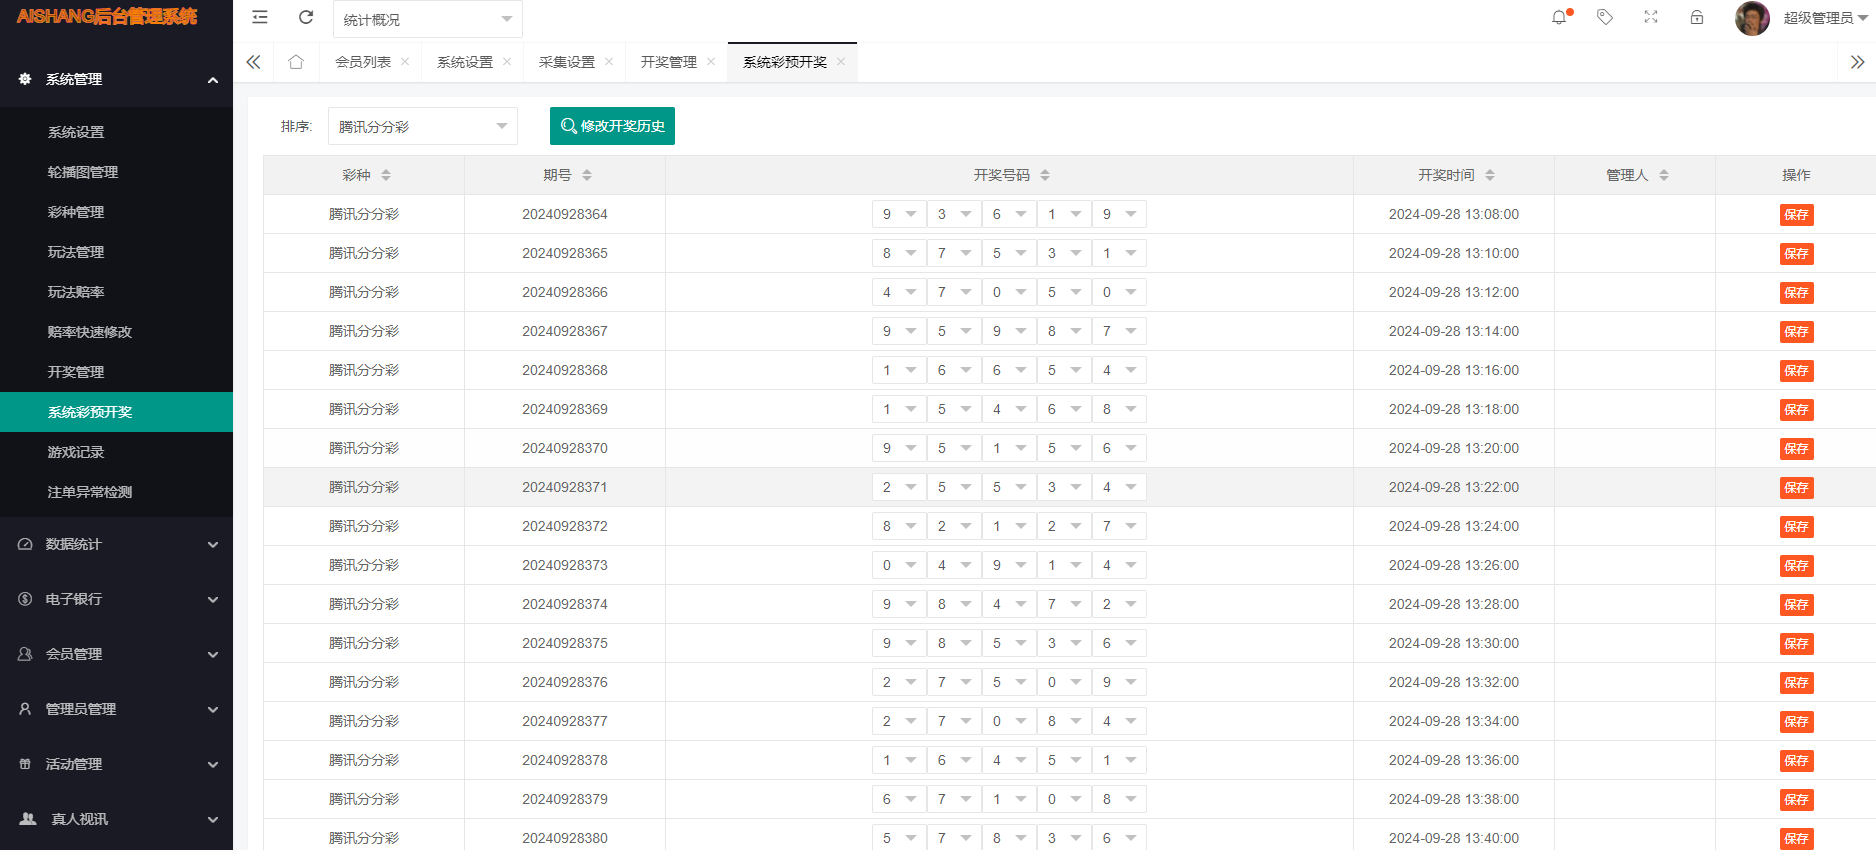Click the 修改开奖历史 button
The width and height of the screenshot is (1876, 850).
pos(612,126)
